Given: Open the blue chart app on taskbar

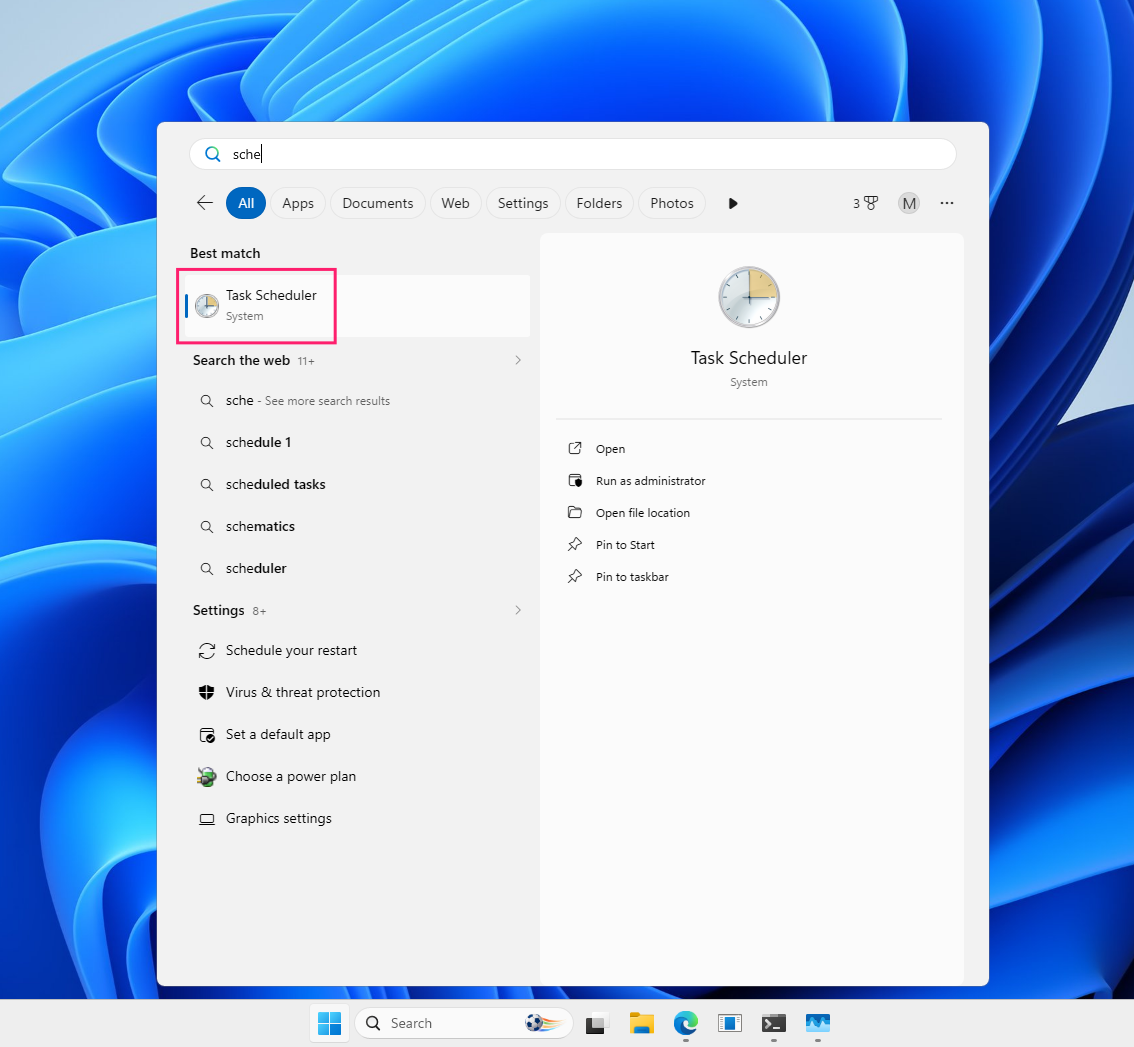Looking at the screenshot, I should coord(818,1023).
